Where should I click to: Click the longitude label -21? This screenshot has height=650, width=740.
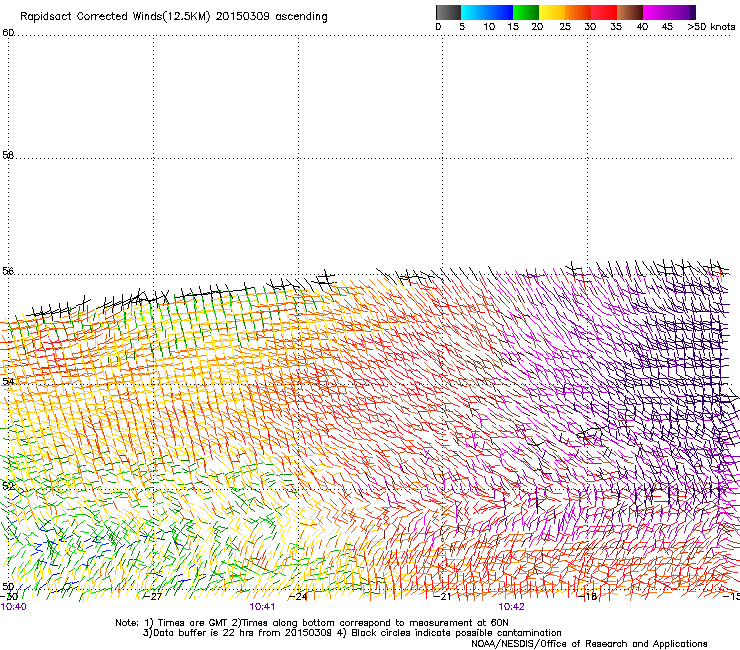443,596
